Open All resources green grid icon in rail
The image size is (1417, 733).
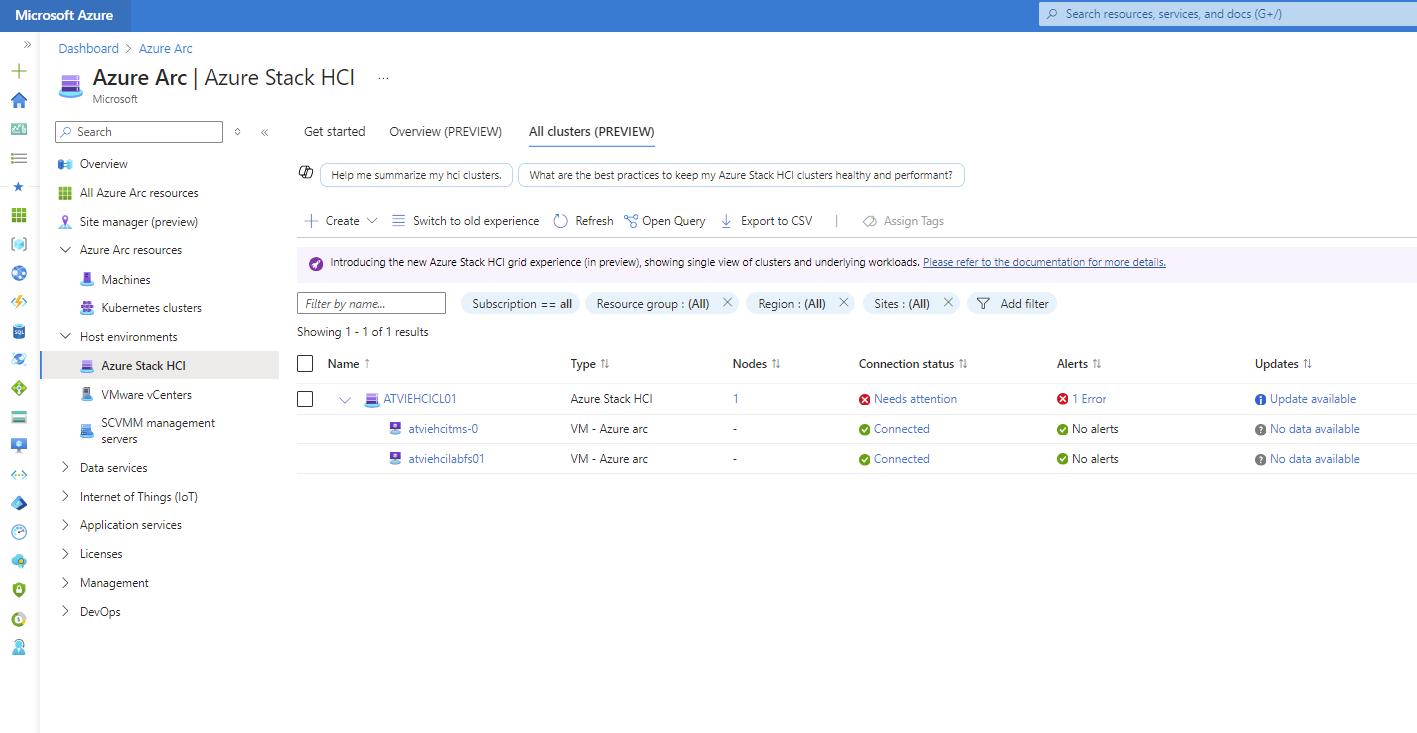[19, 215]
